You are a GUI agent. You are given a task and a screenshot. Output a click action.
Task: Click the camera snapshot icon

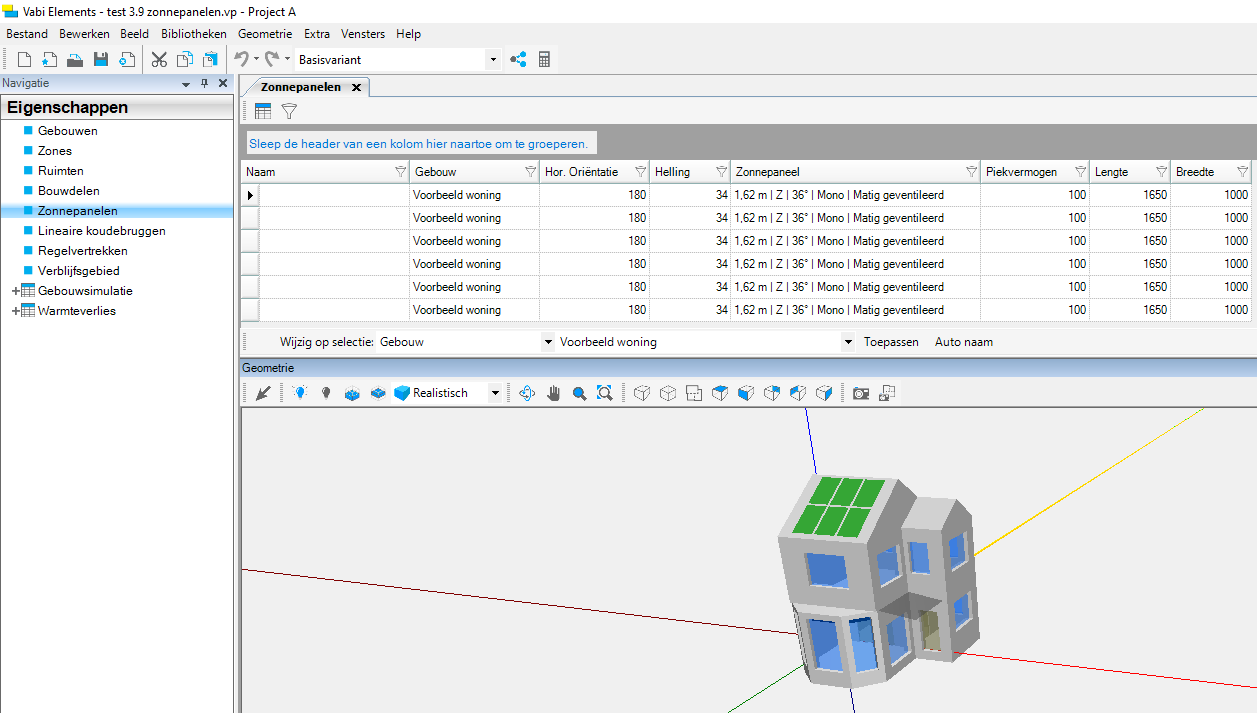click(x=860, y=394)
